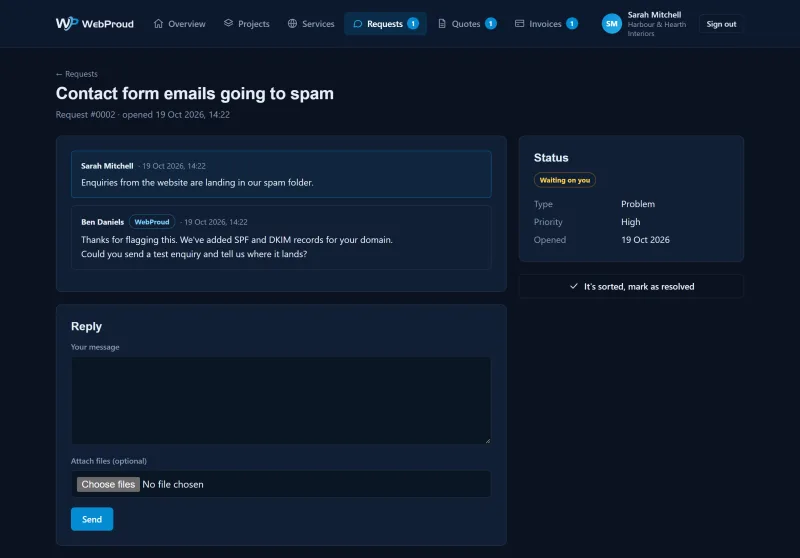Screen dimensions: 800x558
Task: Click the Requests notification badge
Action: click(413, 24)
